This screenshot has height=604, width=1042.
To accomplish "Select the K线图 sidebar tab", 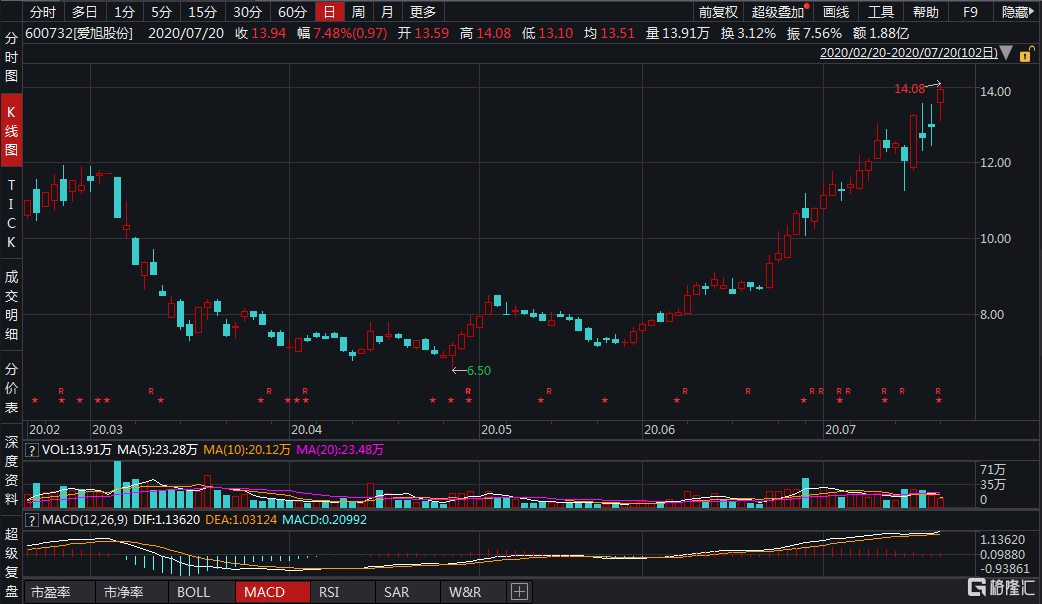I will tap(11, 131).
